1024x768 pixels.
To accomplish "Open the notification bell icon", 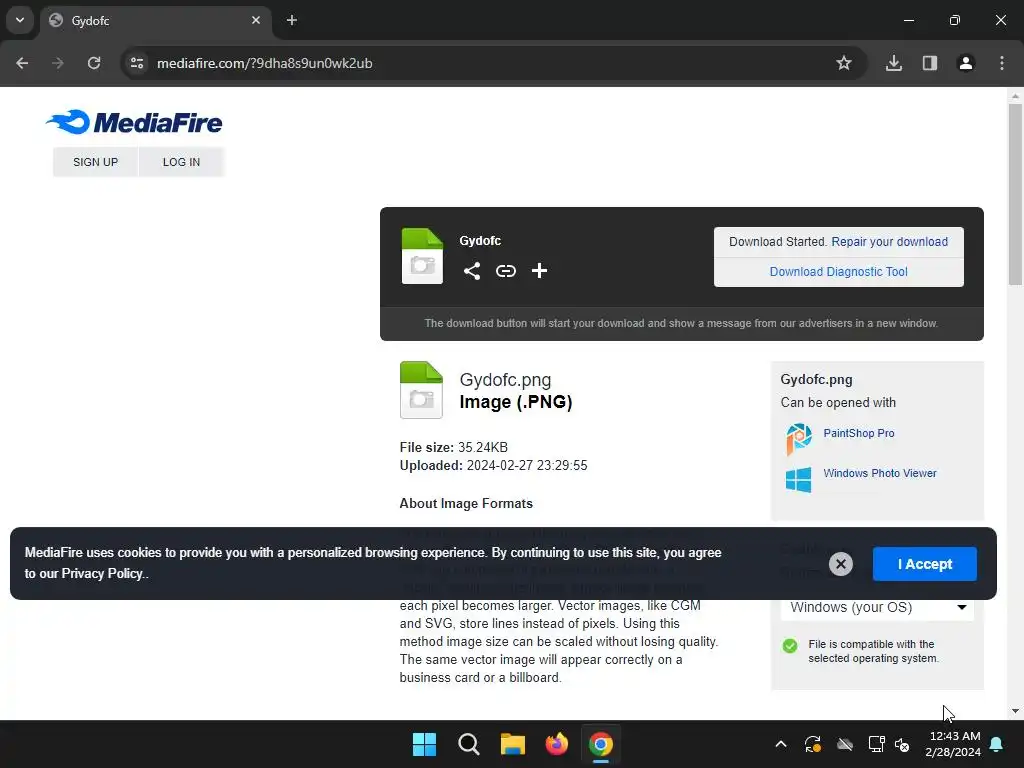I will [x=997, y=744].
